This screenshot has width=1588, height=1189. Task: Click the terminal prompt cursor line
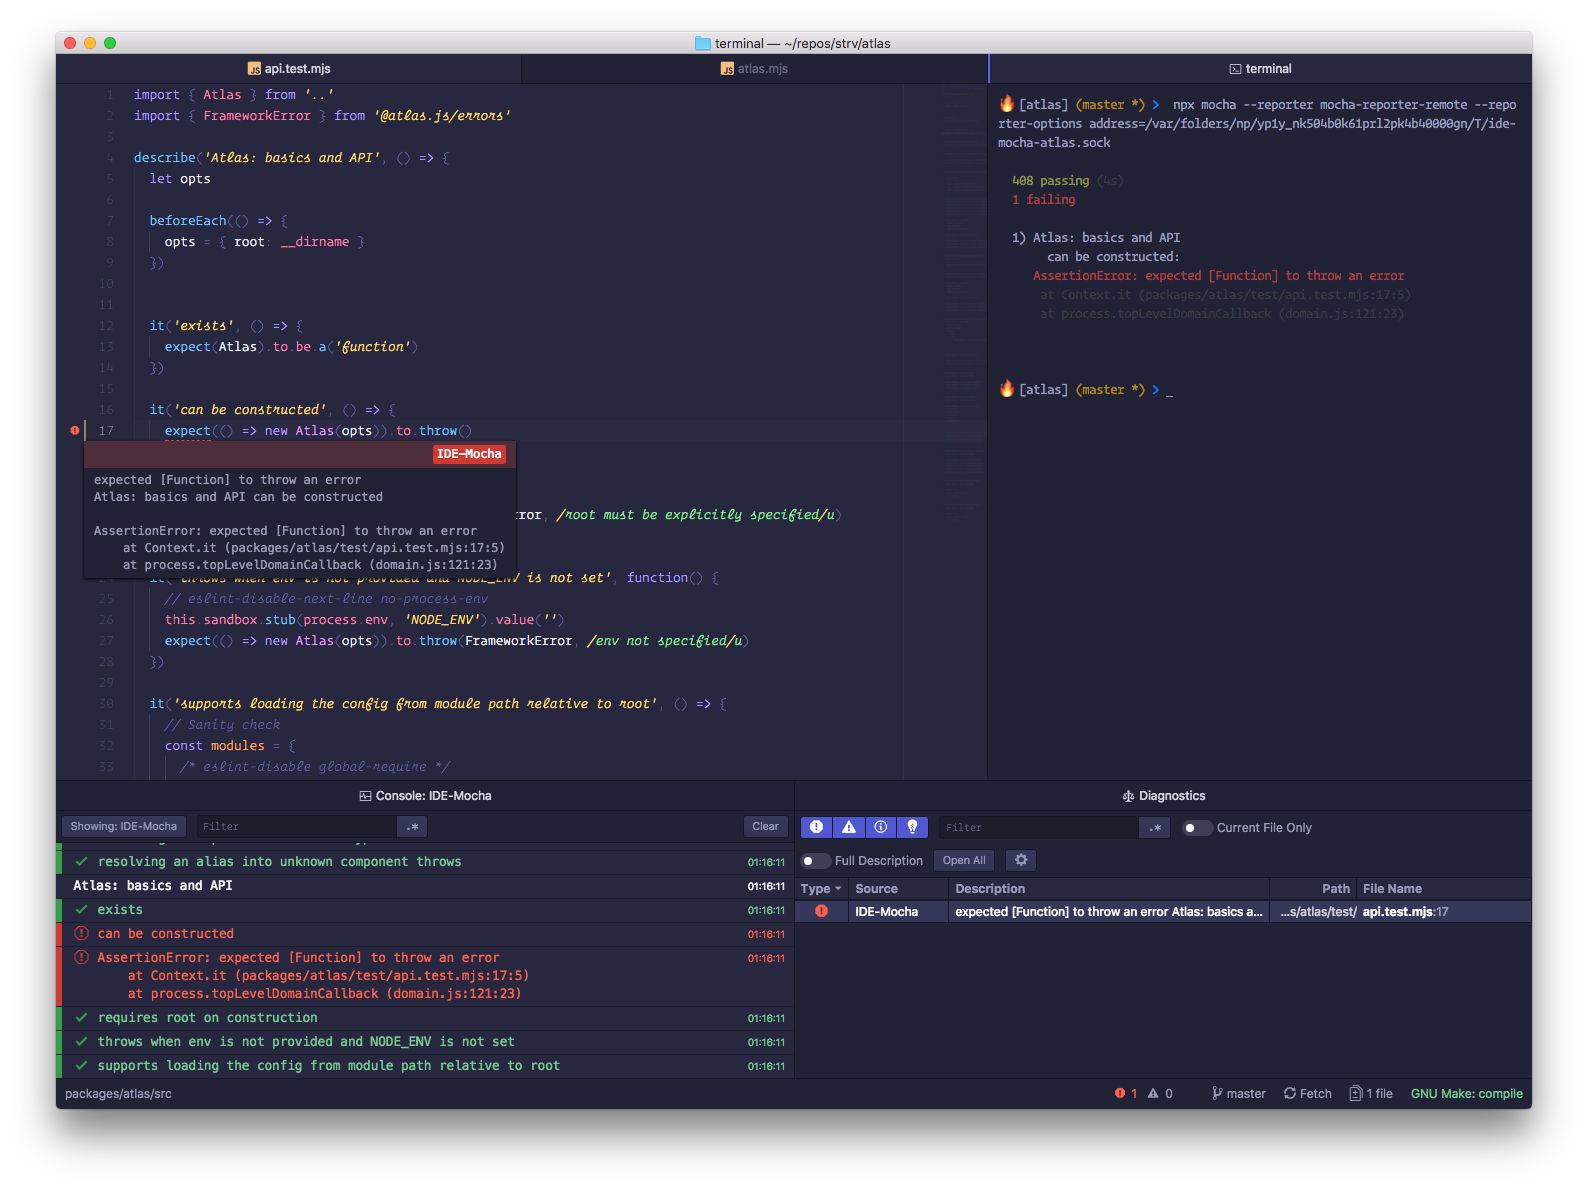pyautogui.click(x=1086, y=390)
